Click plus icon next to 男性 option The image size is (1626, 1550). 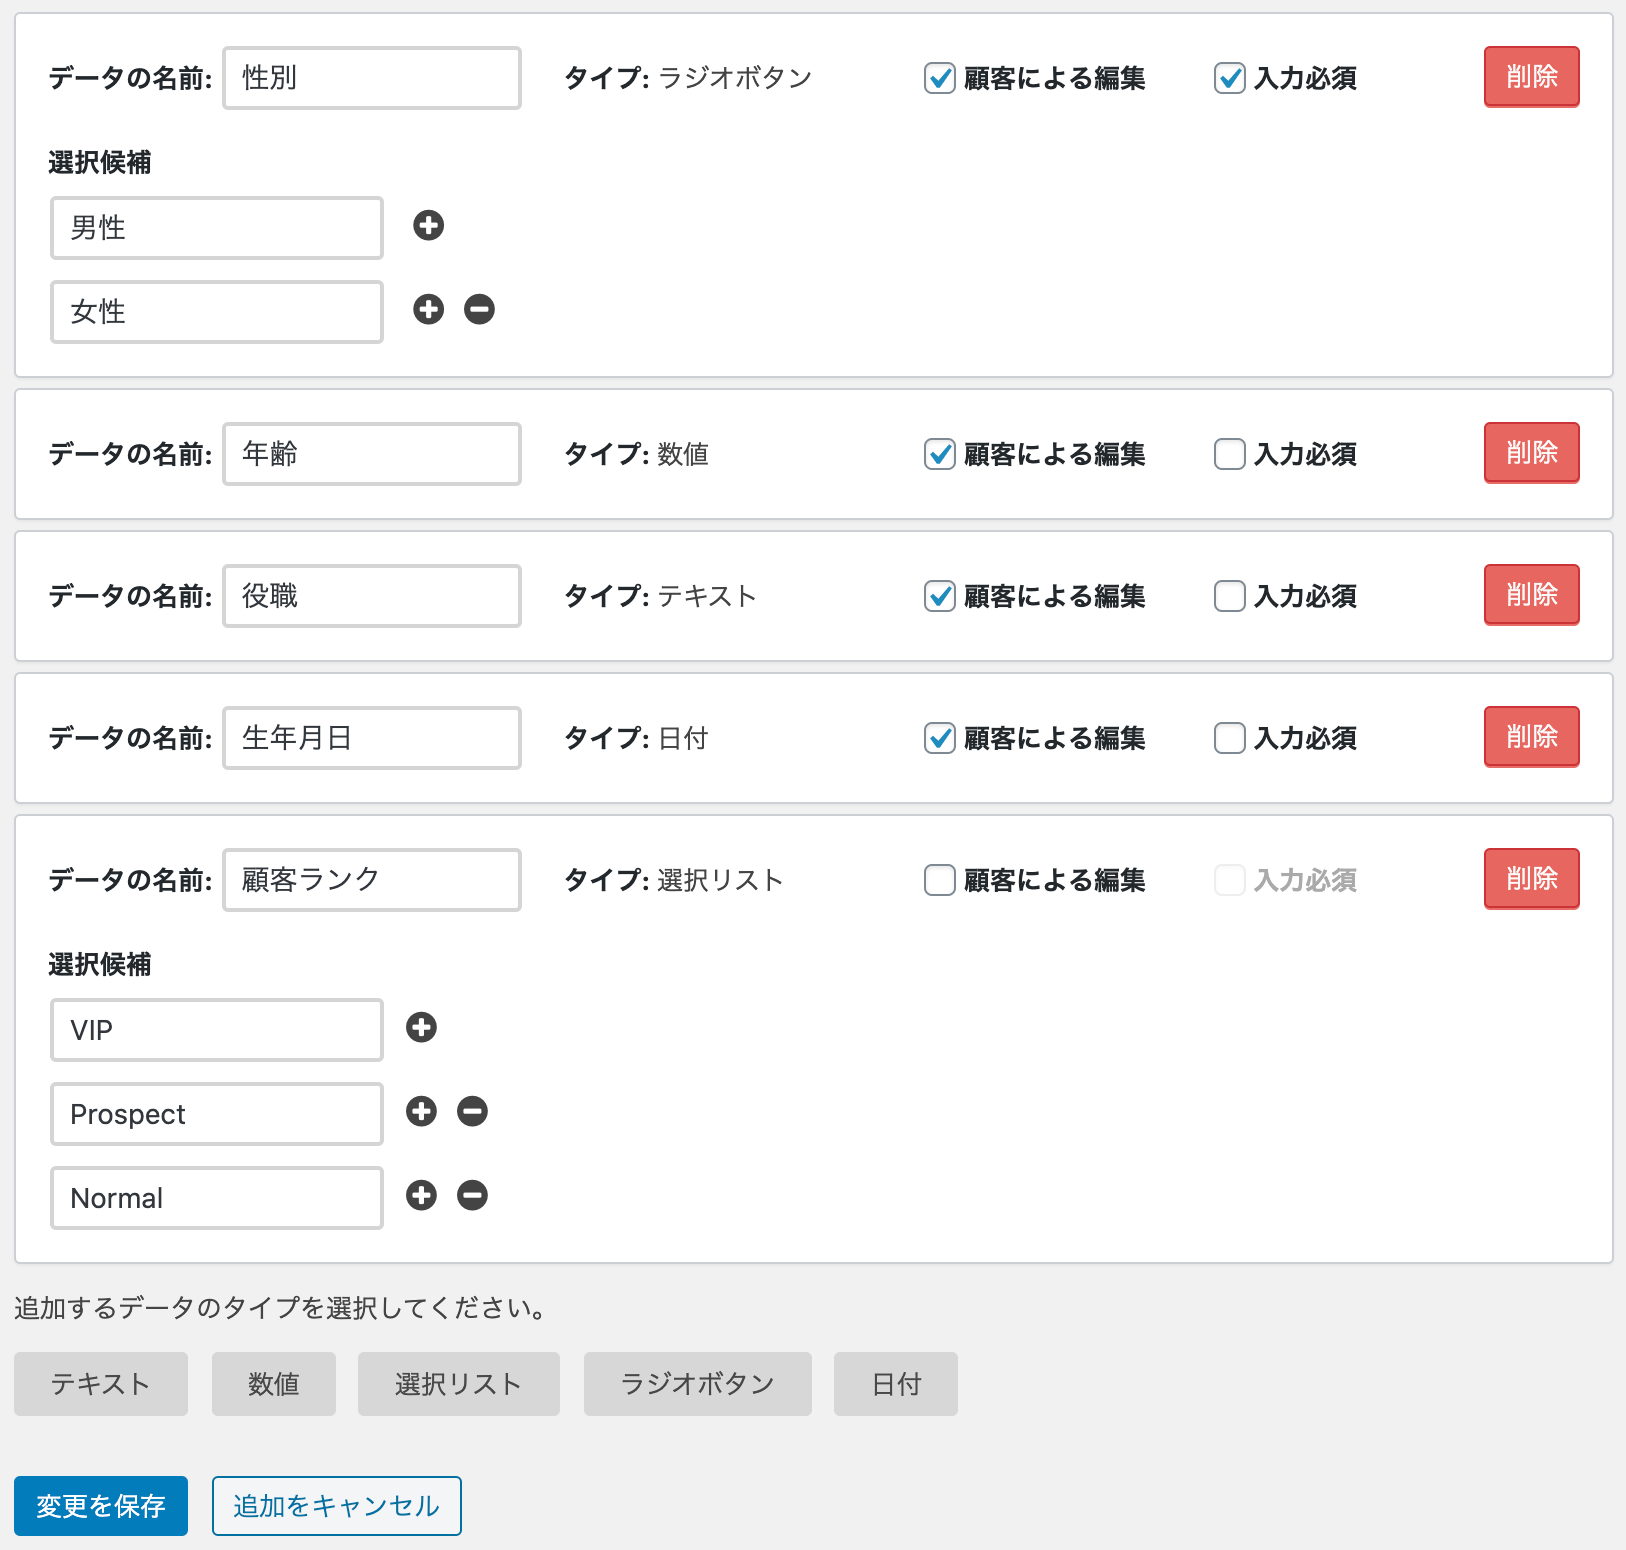coord(428,226)
